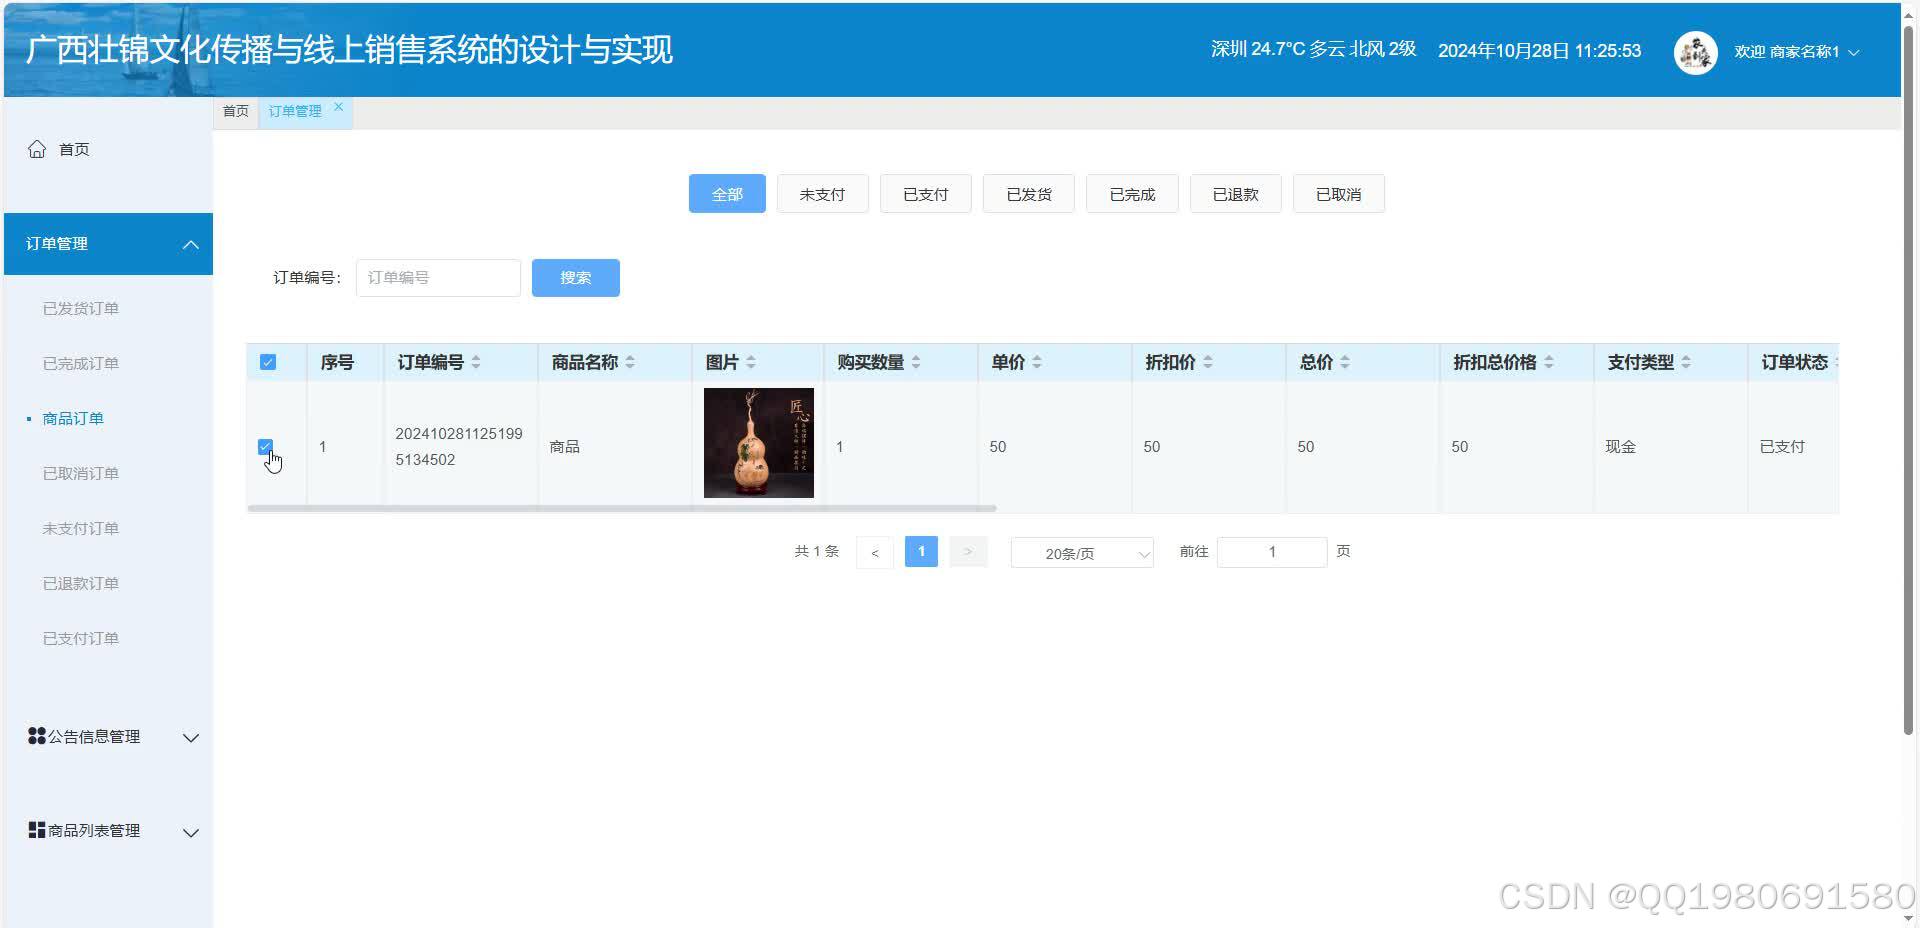Click the home icon beside 首页 in sidebar

point(37,148)
